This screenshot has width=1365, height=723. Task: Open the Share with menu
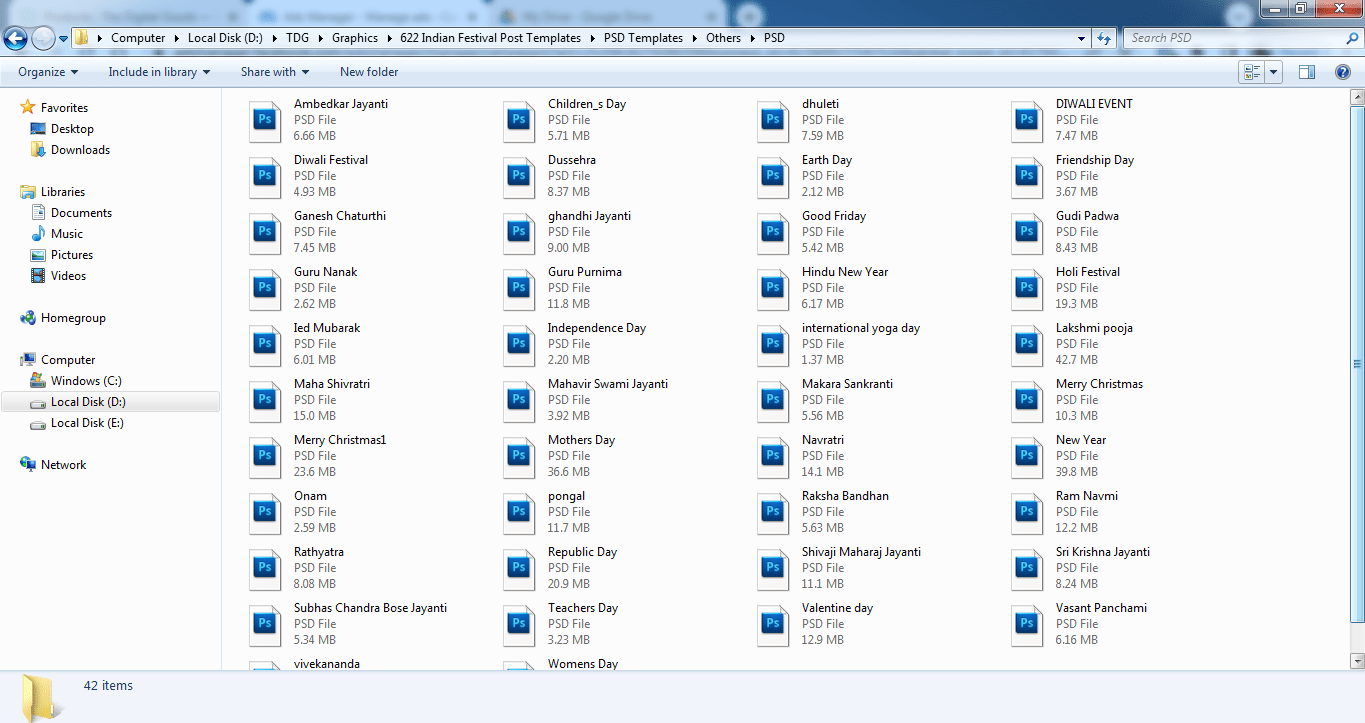(274, 72)
